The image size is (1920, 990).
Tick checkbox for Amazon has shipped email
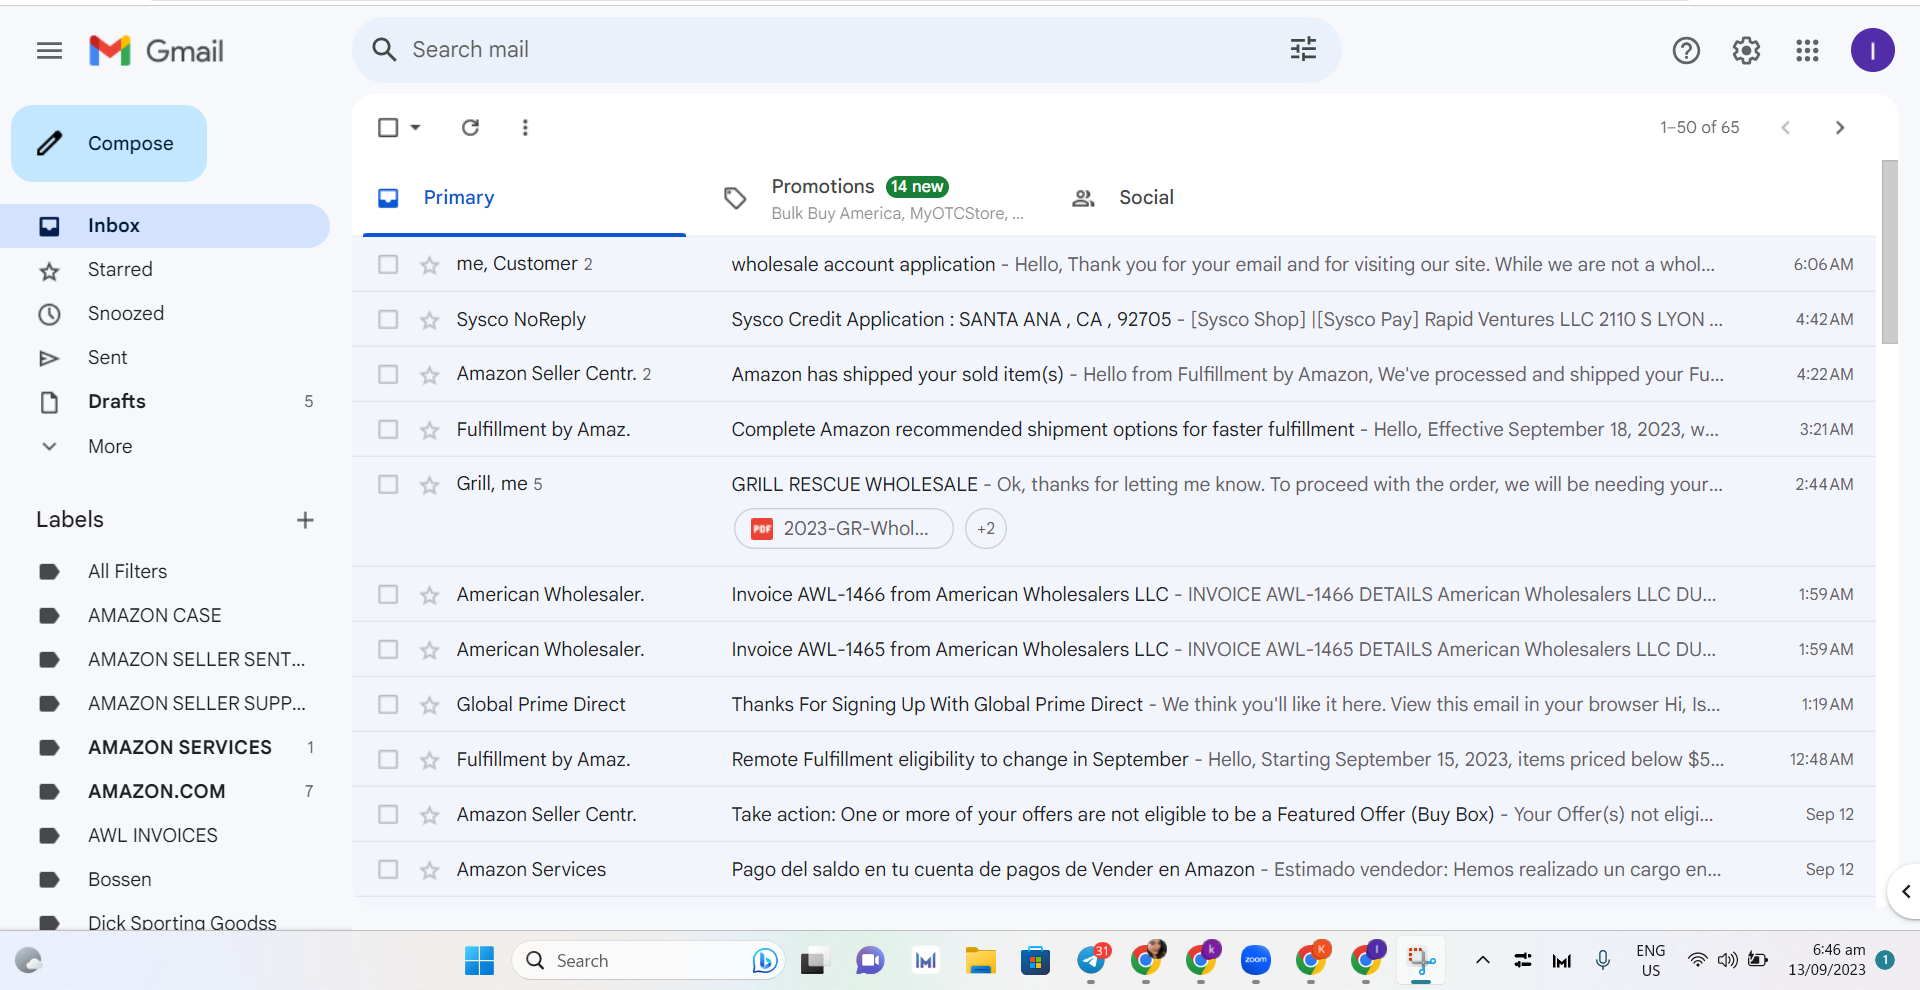(388, 374)
